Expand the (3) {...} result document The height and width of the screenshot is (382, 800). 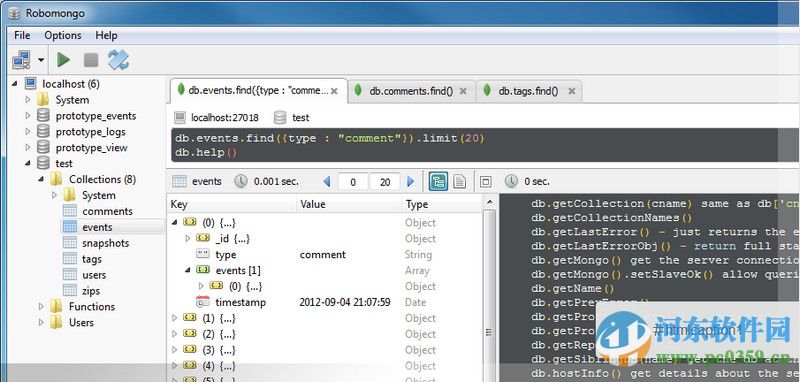point(174,350)
